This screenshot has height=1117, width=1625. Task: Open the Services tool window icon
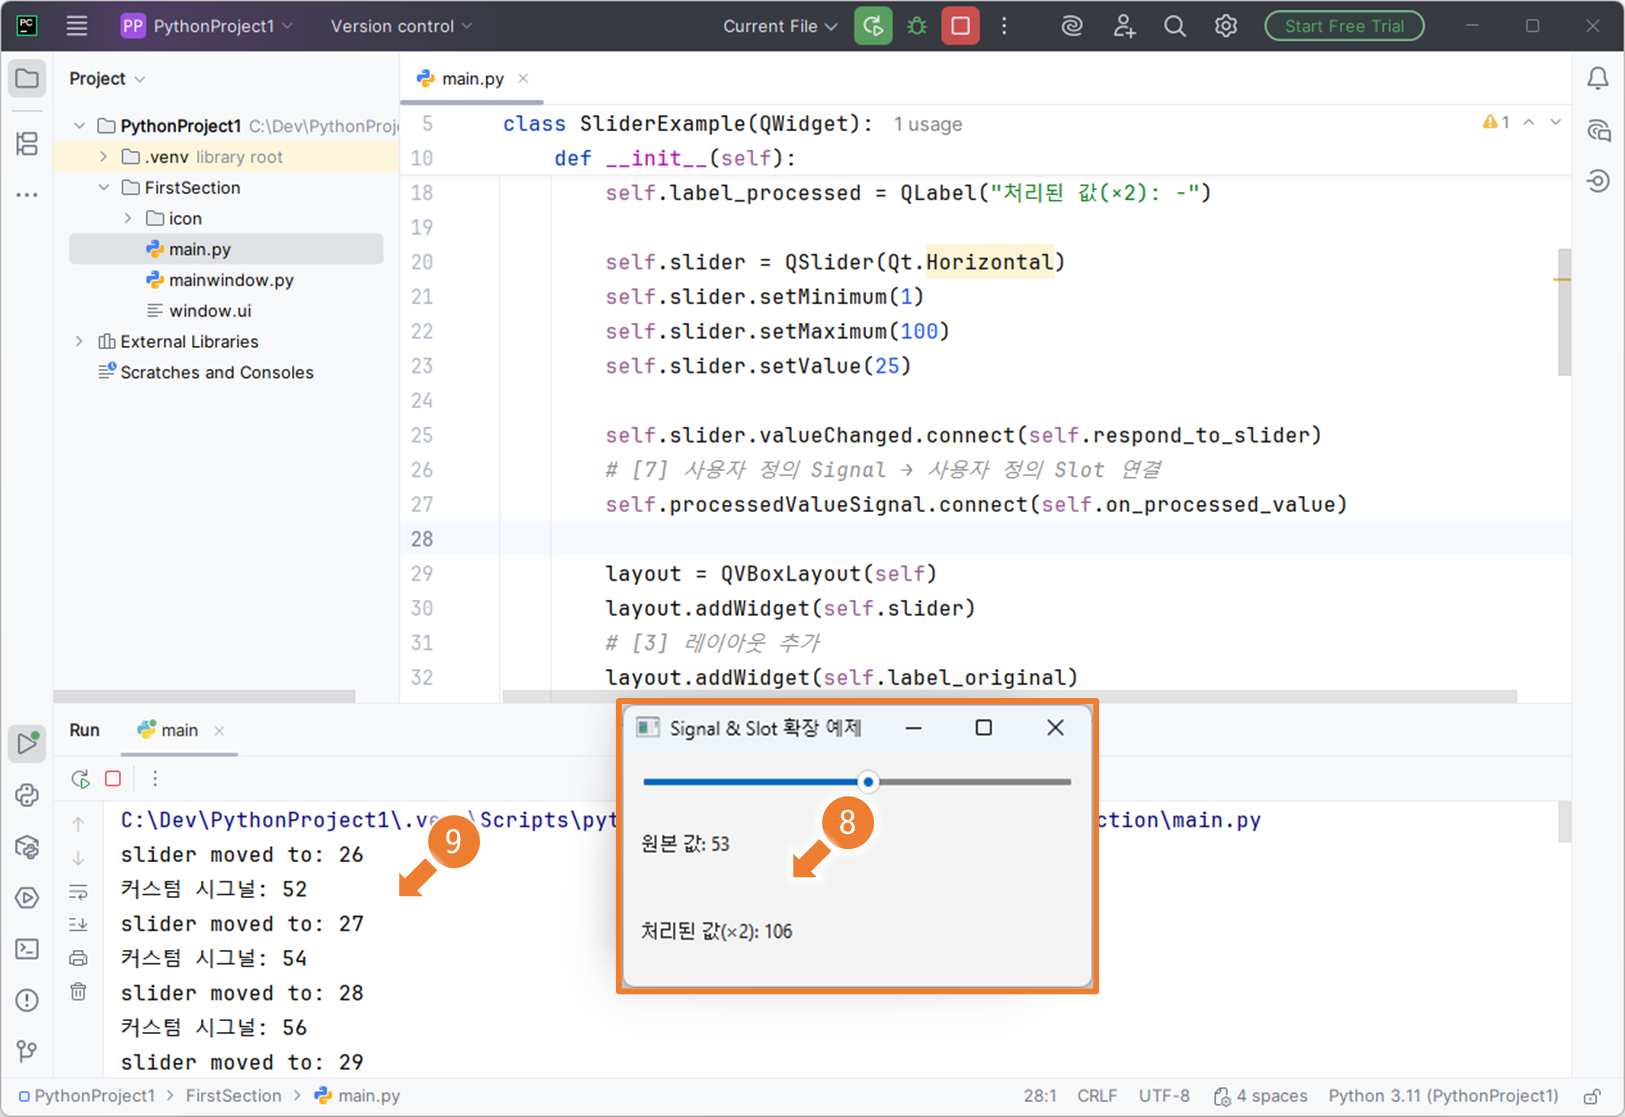[27, 897]
